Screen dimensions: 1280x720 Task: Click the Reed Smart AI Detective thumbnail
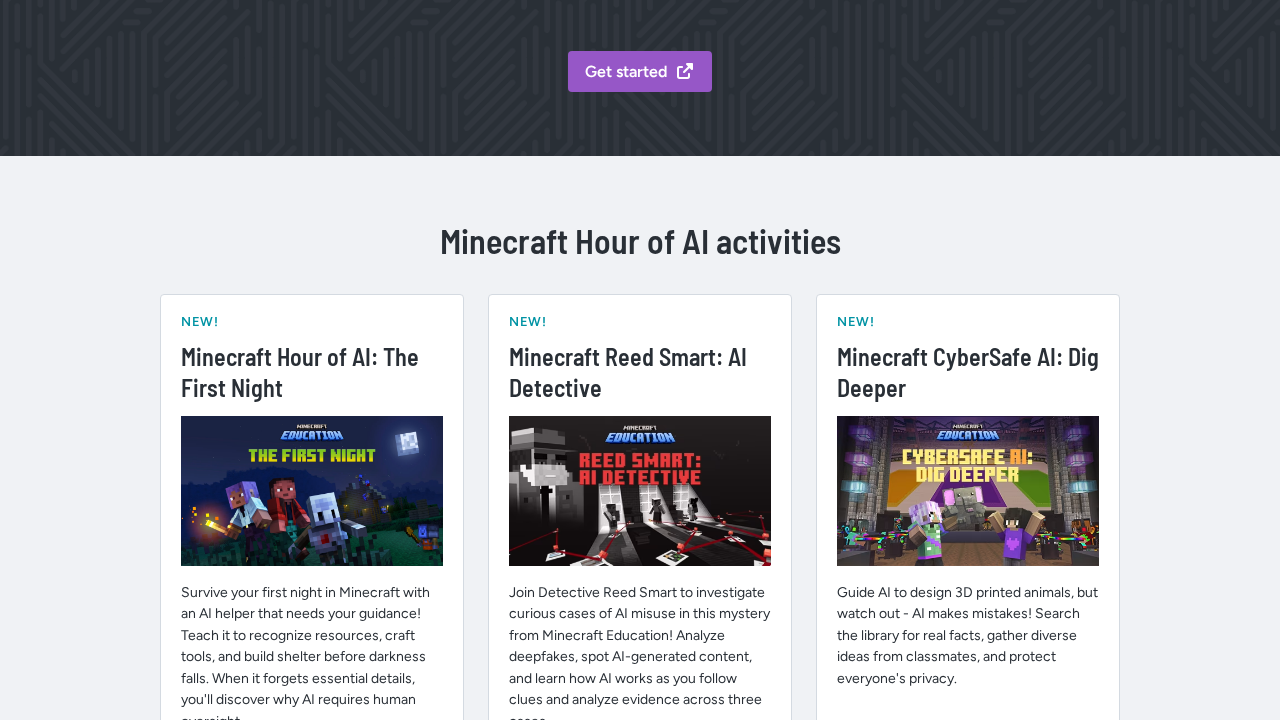(640, 491)
